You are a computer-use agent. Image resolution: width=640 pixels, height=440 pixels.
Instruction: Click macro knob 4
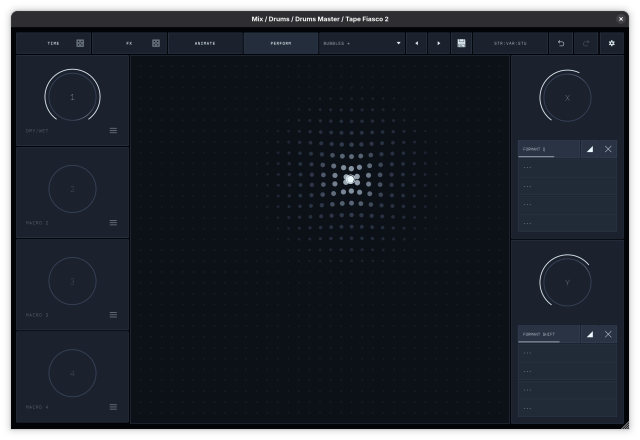73,373
